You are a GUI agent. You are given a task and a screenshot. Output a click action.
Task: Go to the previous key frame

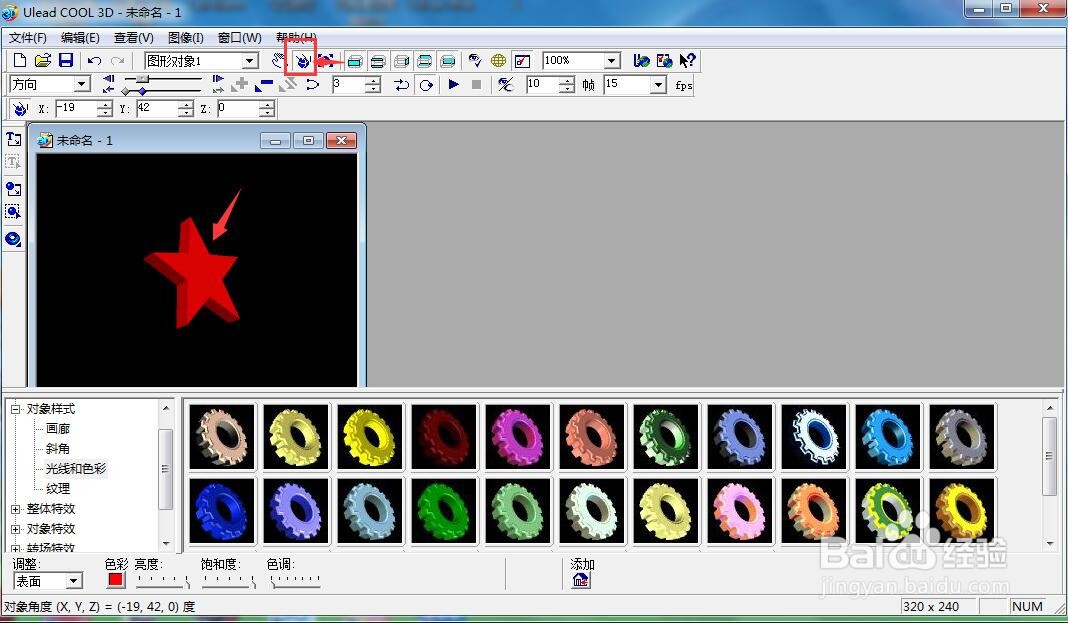(108, 80)
